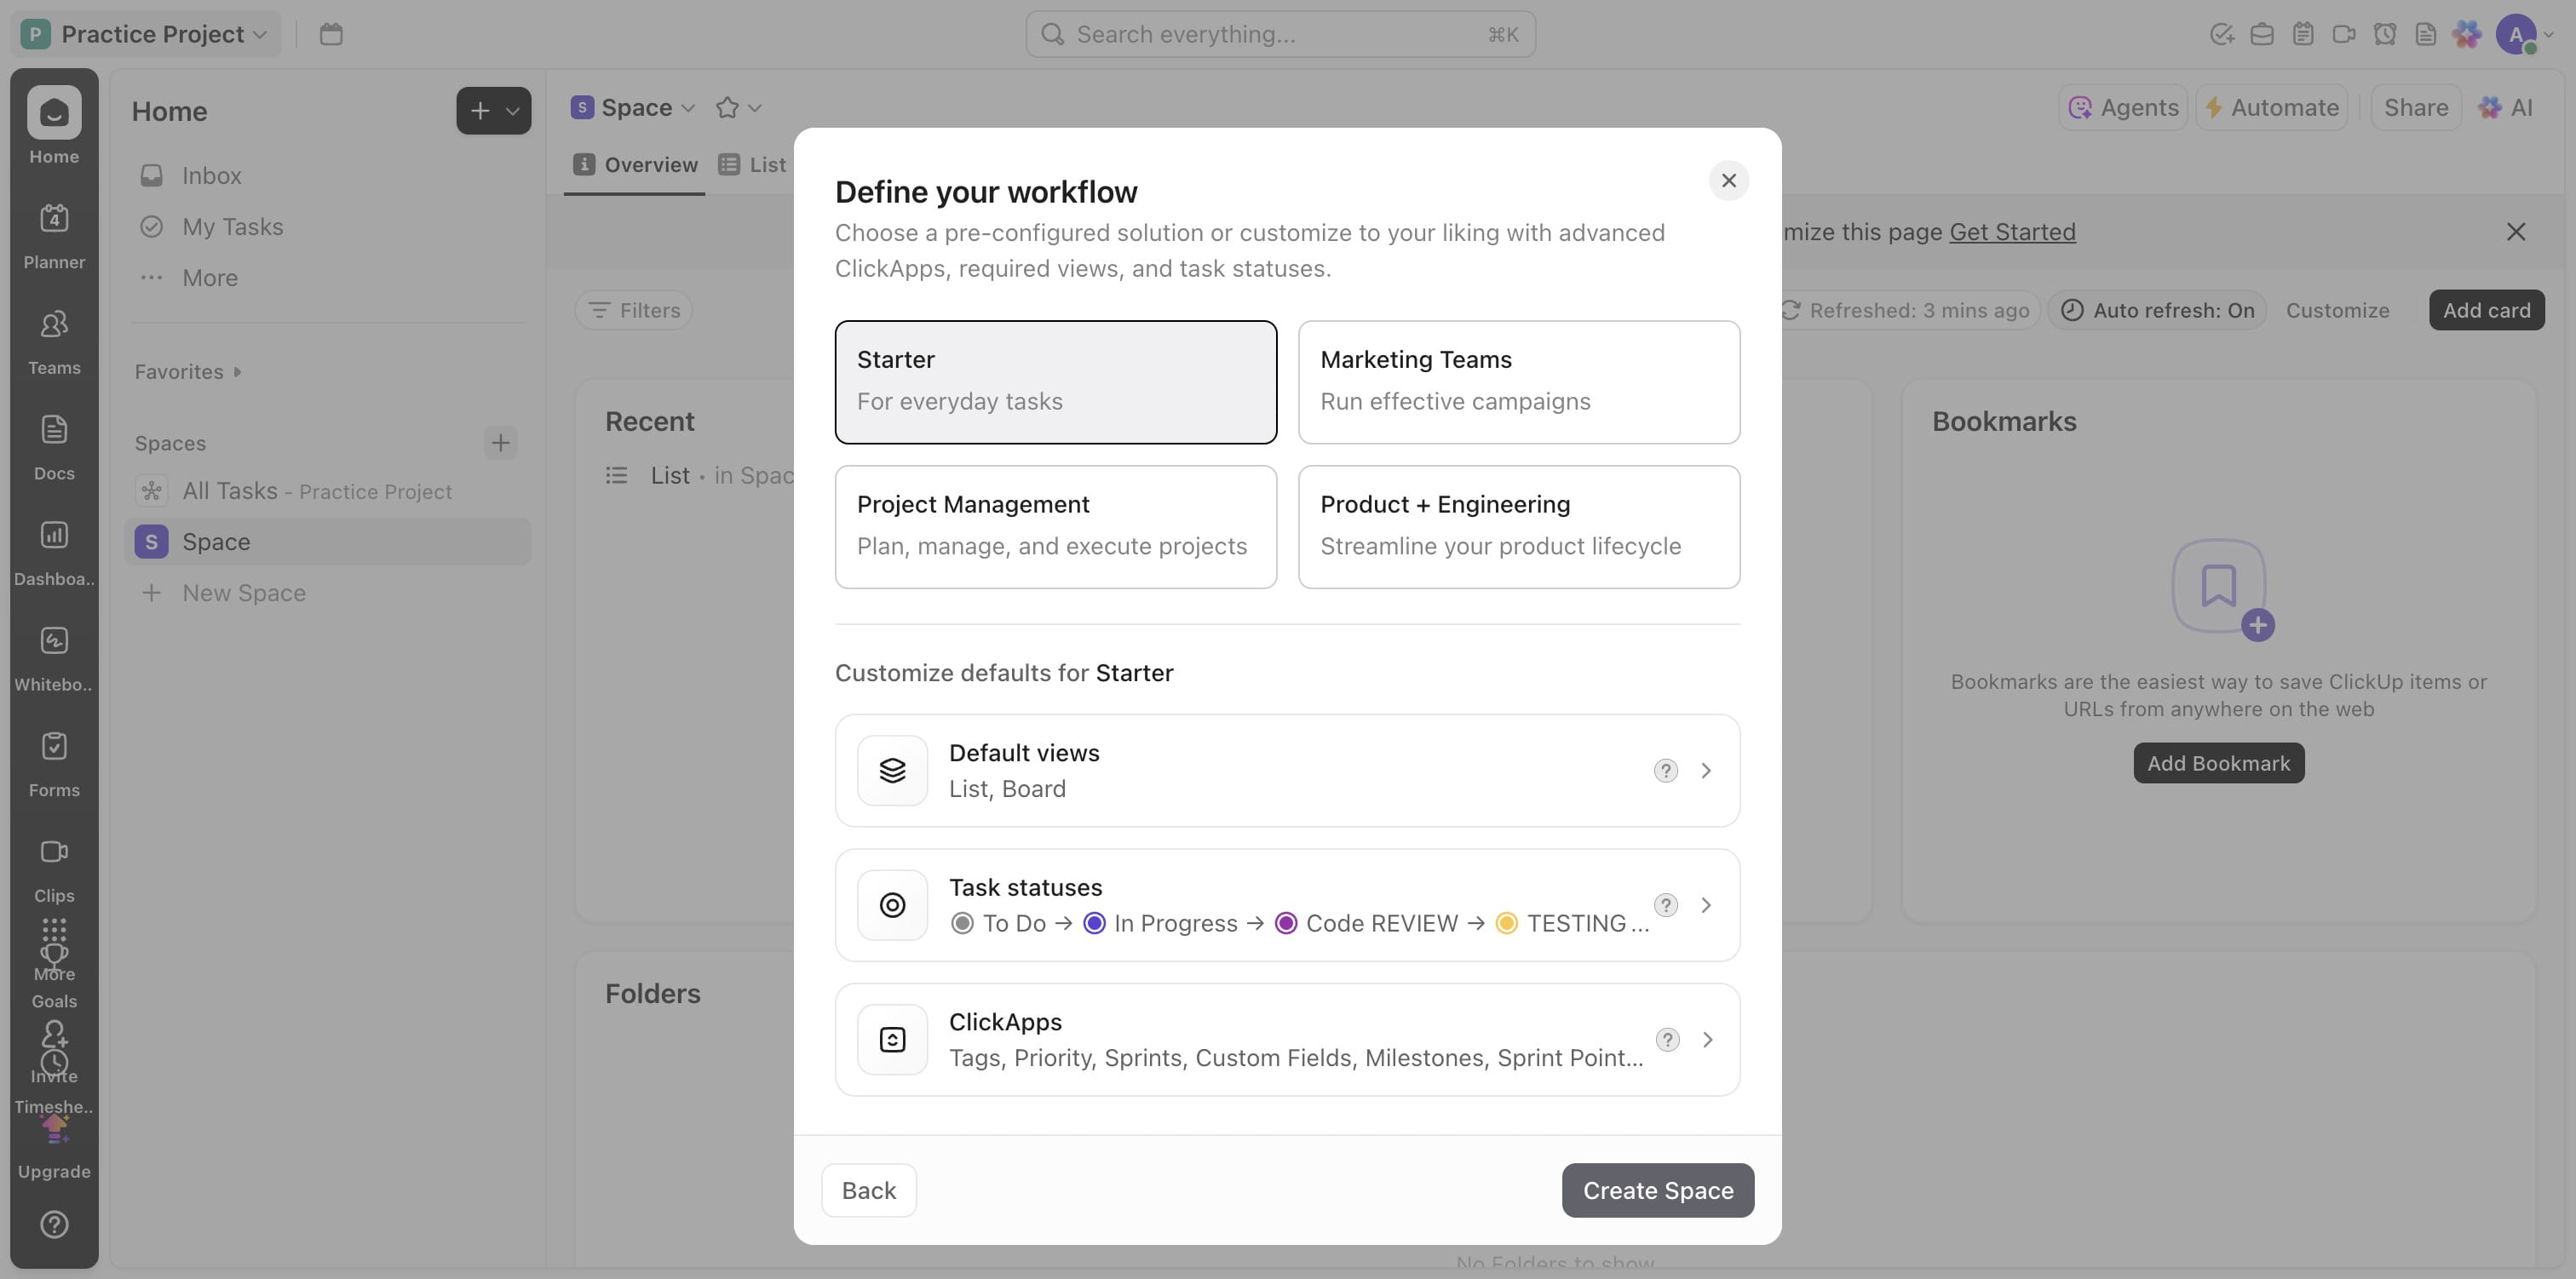Open Dashboards from the sidebar
The image size is (2576, 1279).
[54, 553]
